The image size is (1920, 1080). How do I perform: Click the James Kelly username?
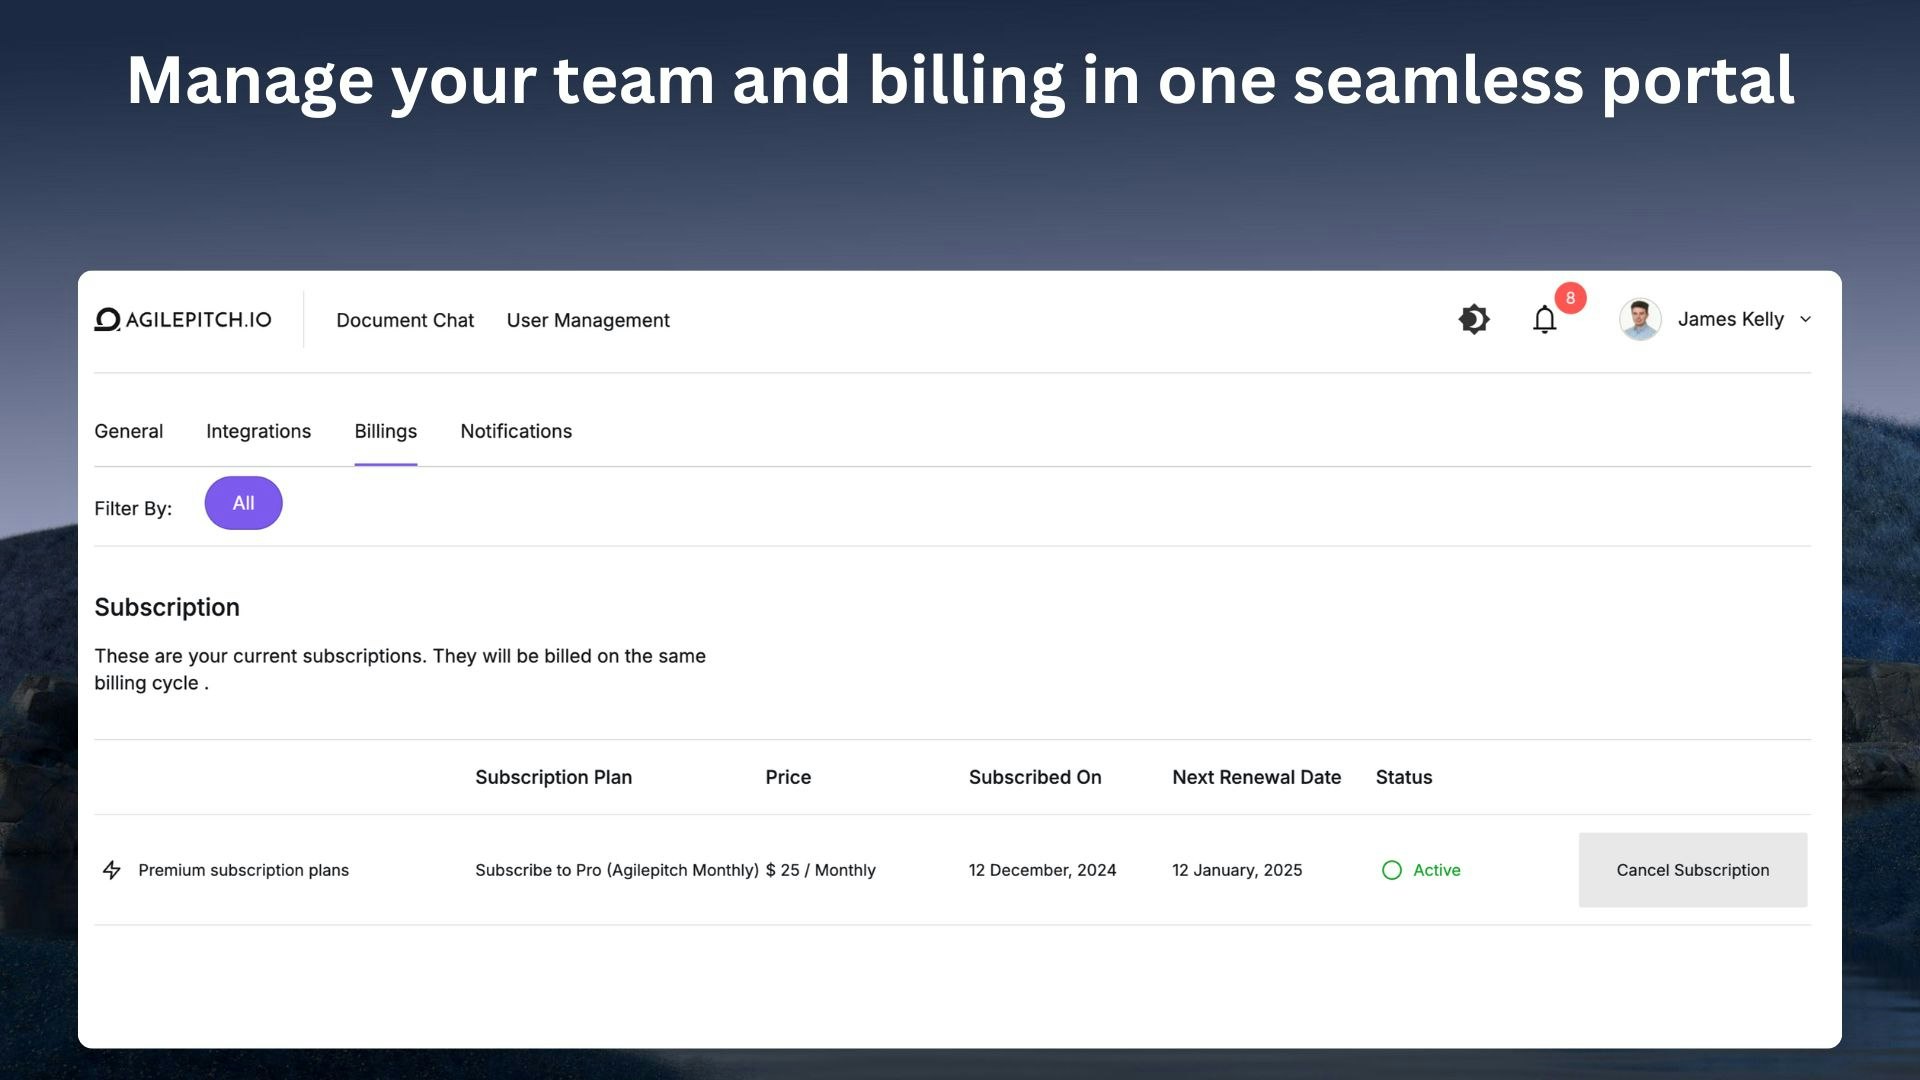pos(1730,320)
